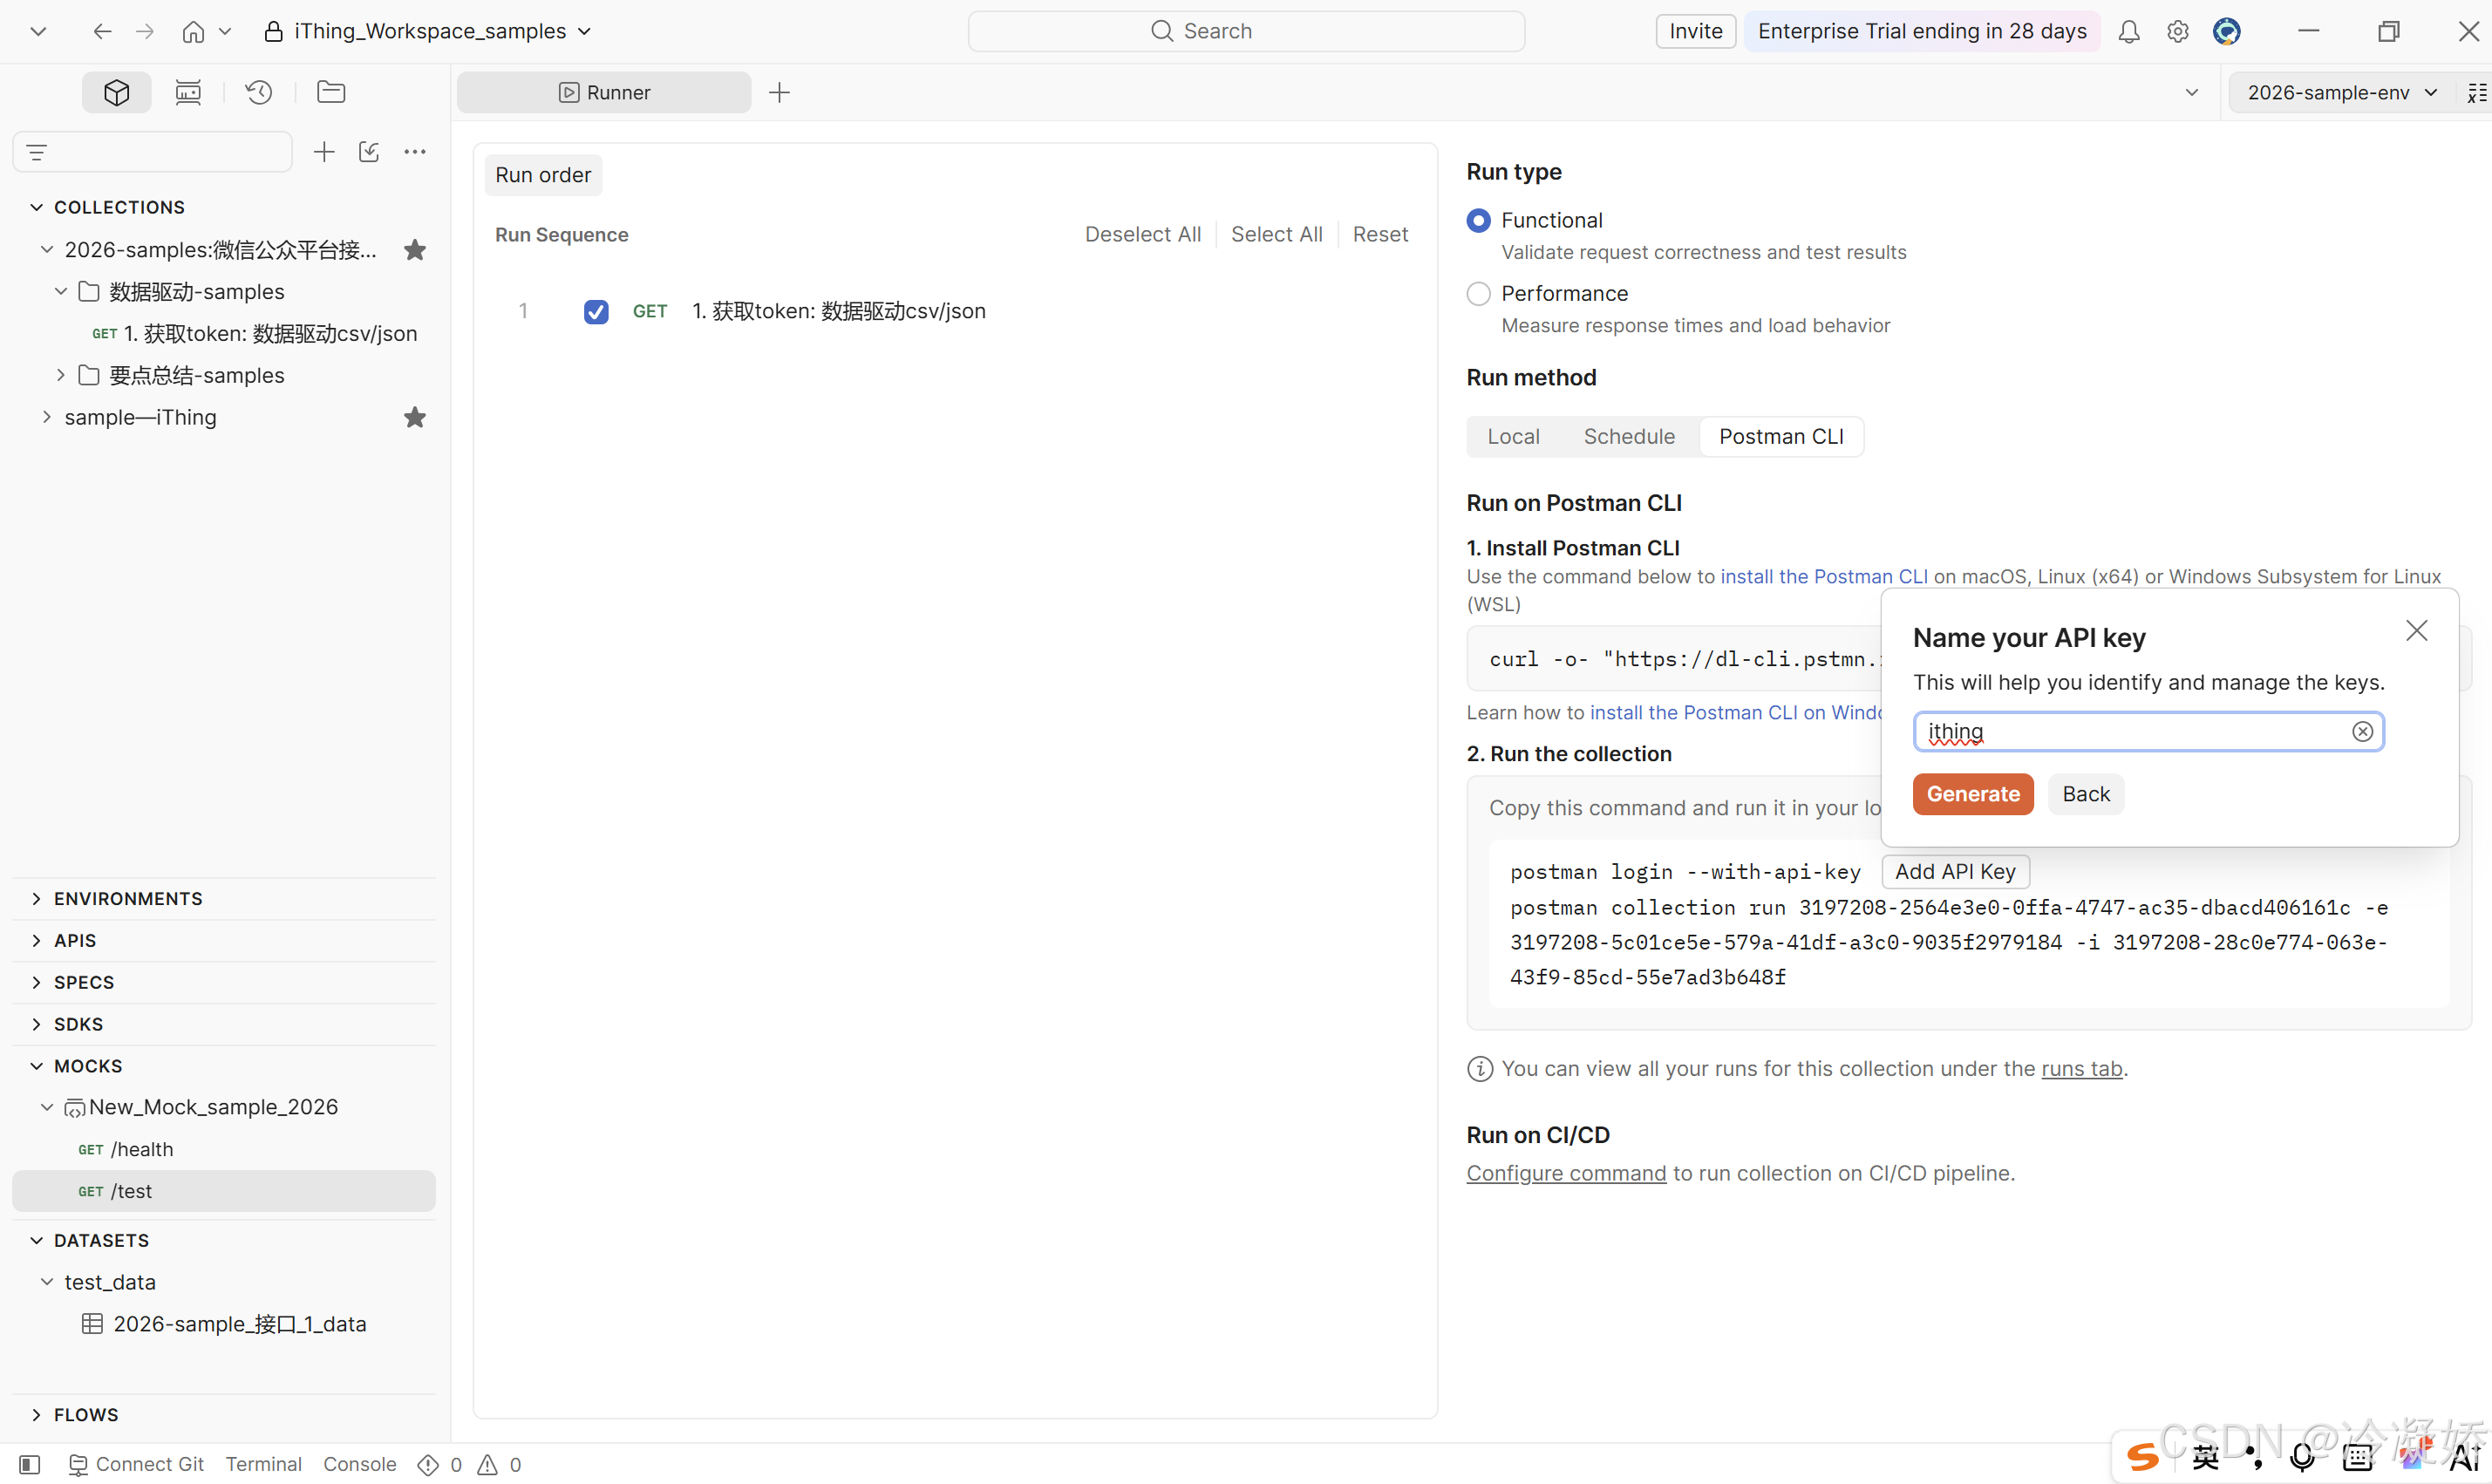The width and height of the screenshot is (2492, 1484).
Task: Add a new tab with plus icon
Action: [779, 93]
